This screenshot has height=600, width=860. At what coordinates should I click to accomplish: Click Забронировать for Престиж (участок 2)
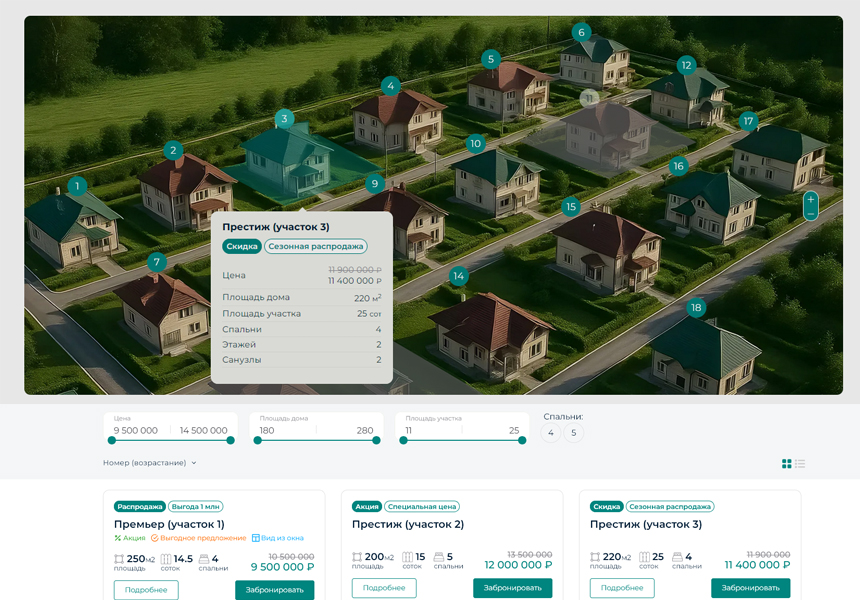(513, 588)
